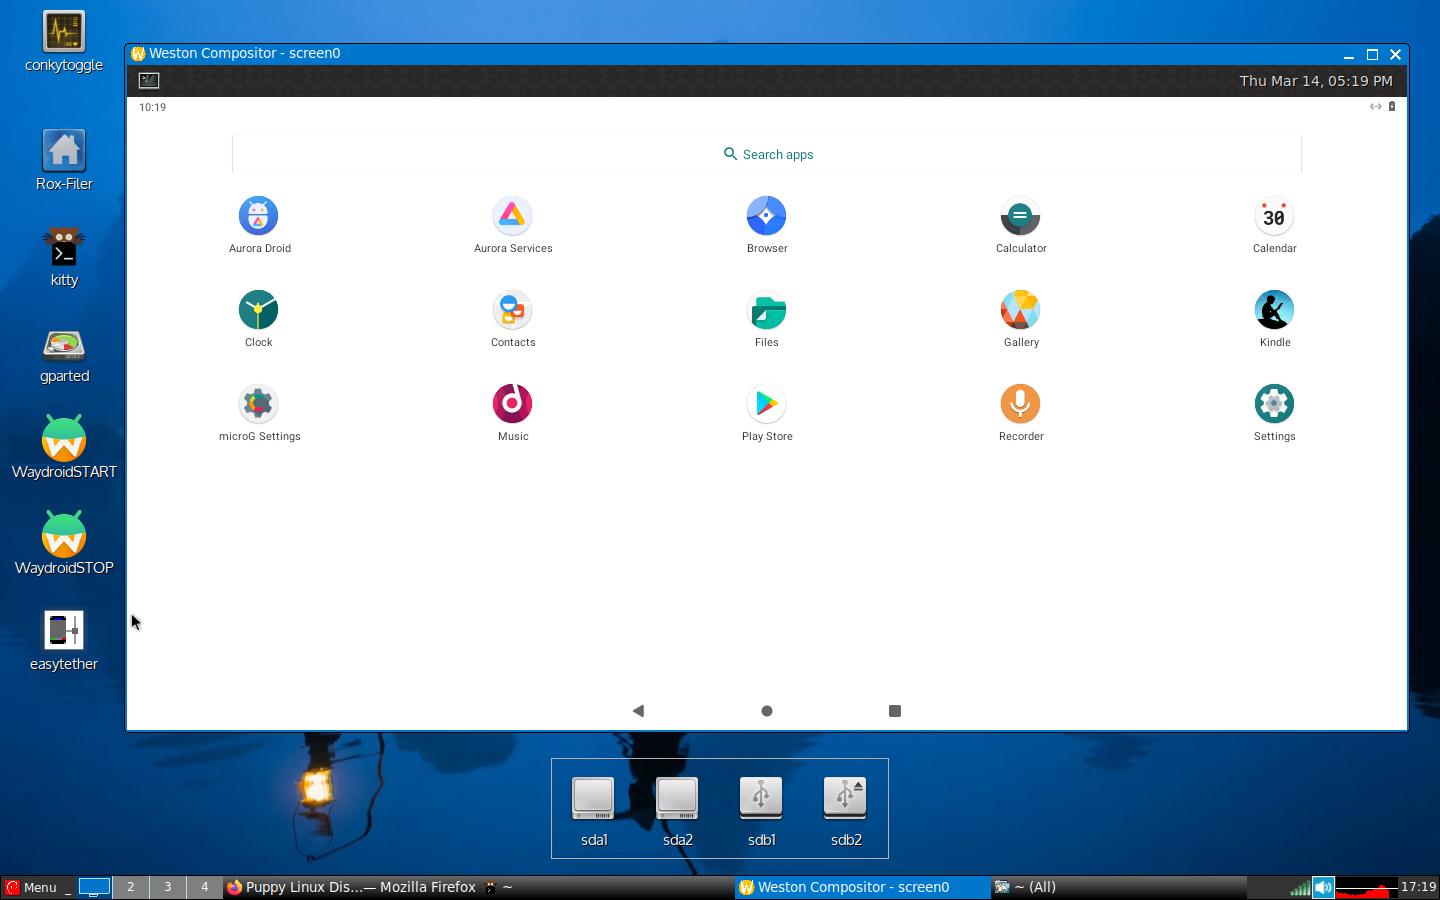Open the Browser app

[x=767, y=217]
